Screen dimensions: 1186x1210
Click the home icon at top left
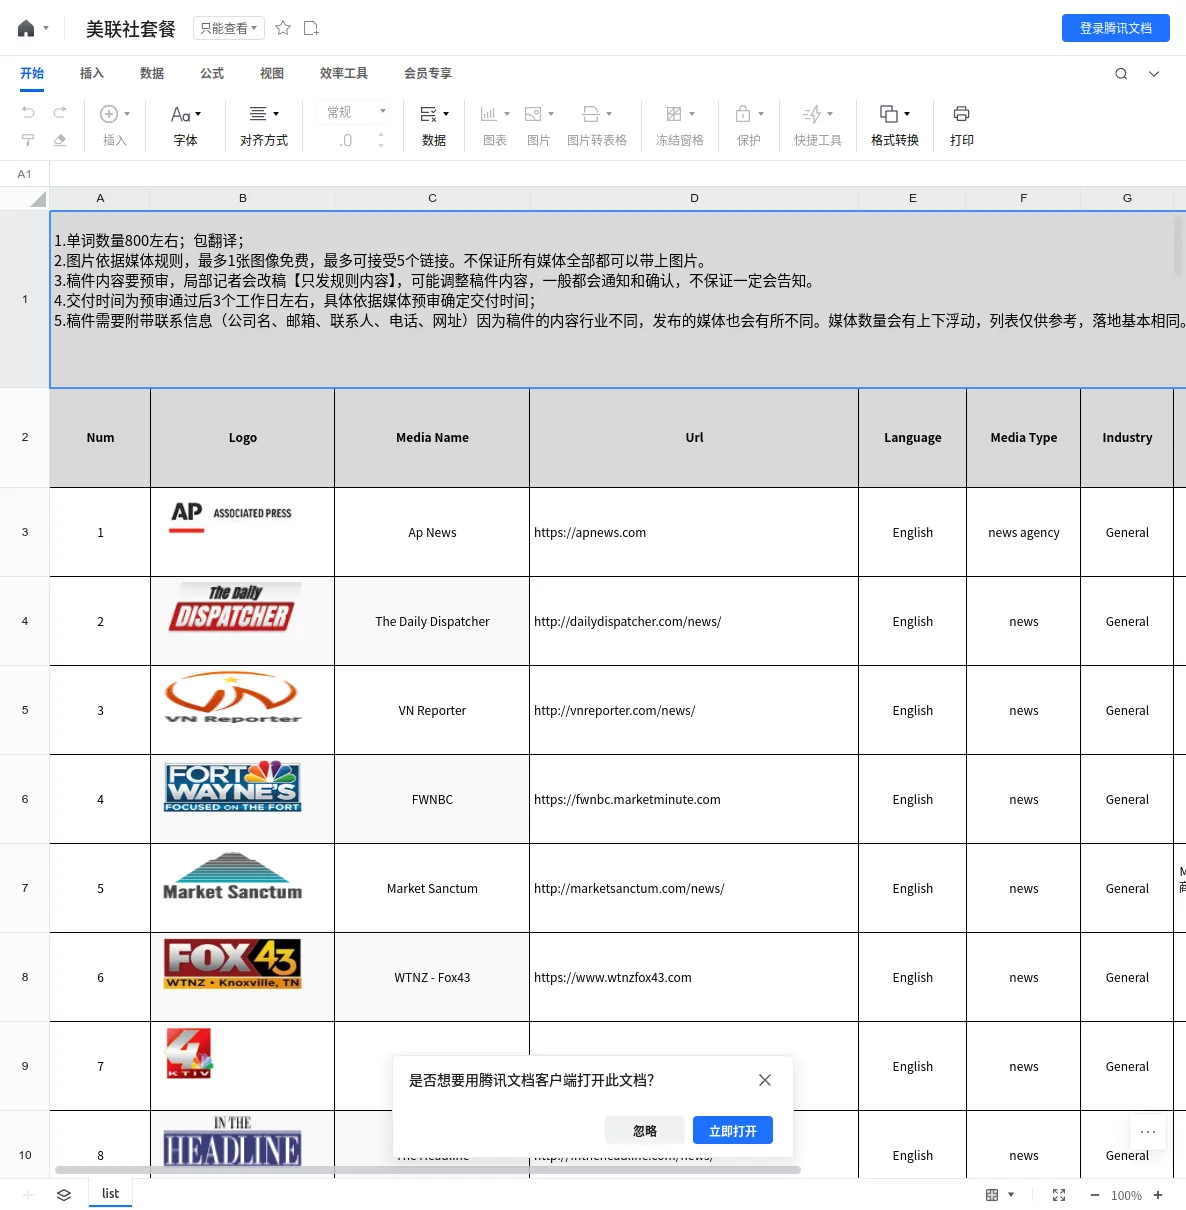[26, 28]
